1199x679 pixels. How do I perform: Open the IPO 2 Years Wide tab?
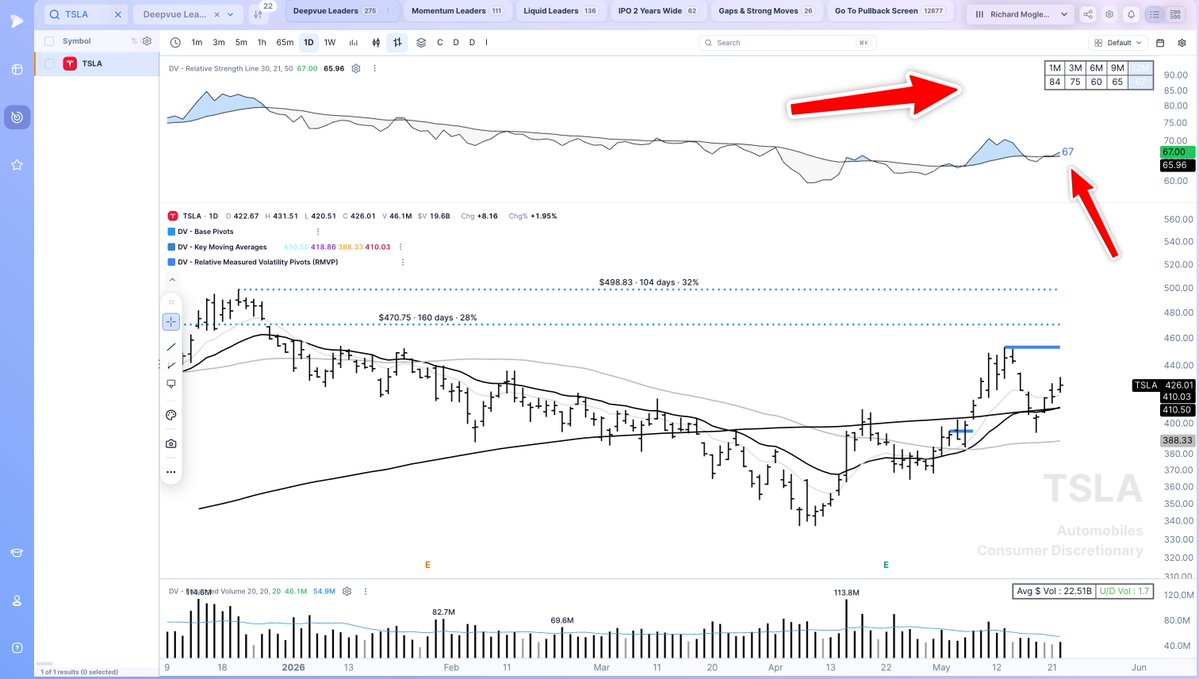coord(657,11)
